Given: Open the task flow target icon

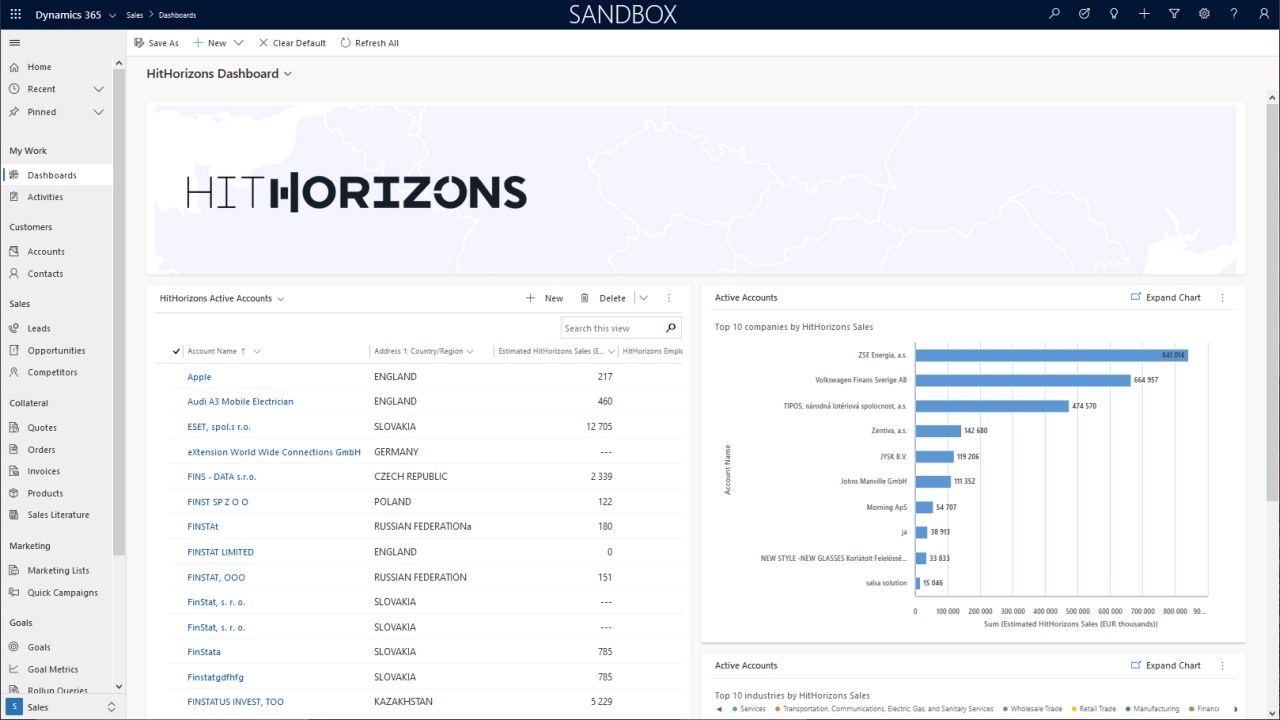Looking at the screenshot, I should 1084,14.
